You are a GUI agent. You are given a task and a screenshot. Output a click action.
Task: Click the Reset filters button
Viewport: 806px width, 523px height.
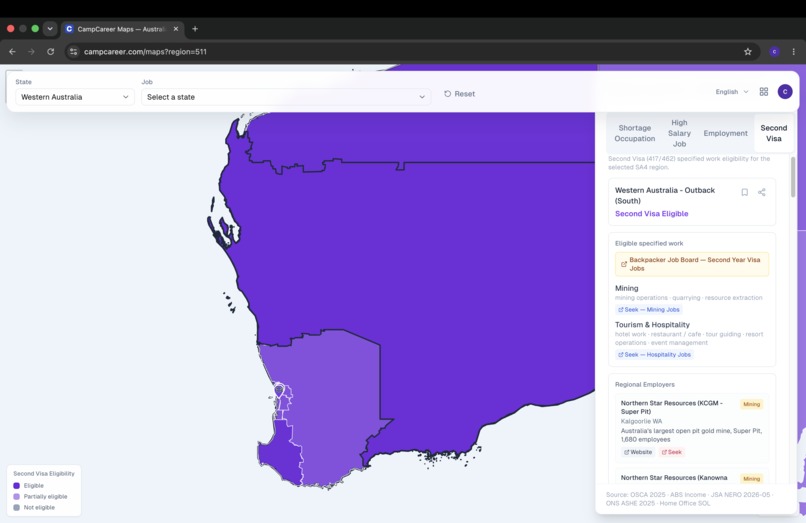(460, 94)
